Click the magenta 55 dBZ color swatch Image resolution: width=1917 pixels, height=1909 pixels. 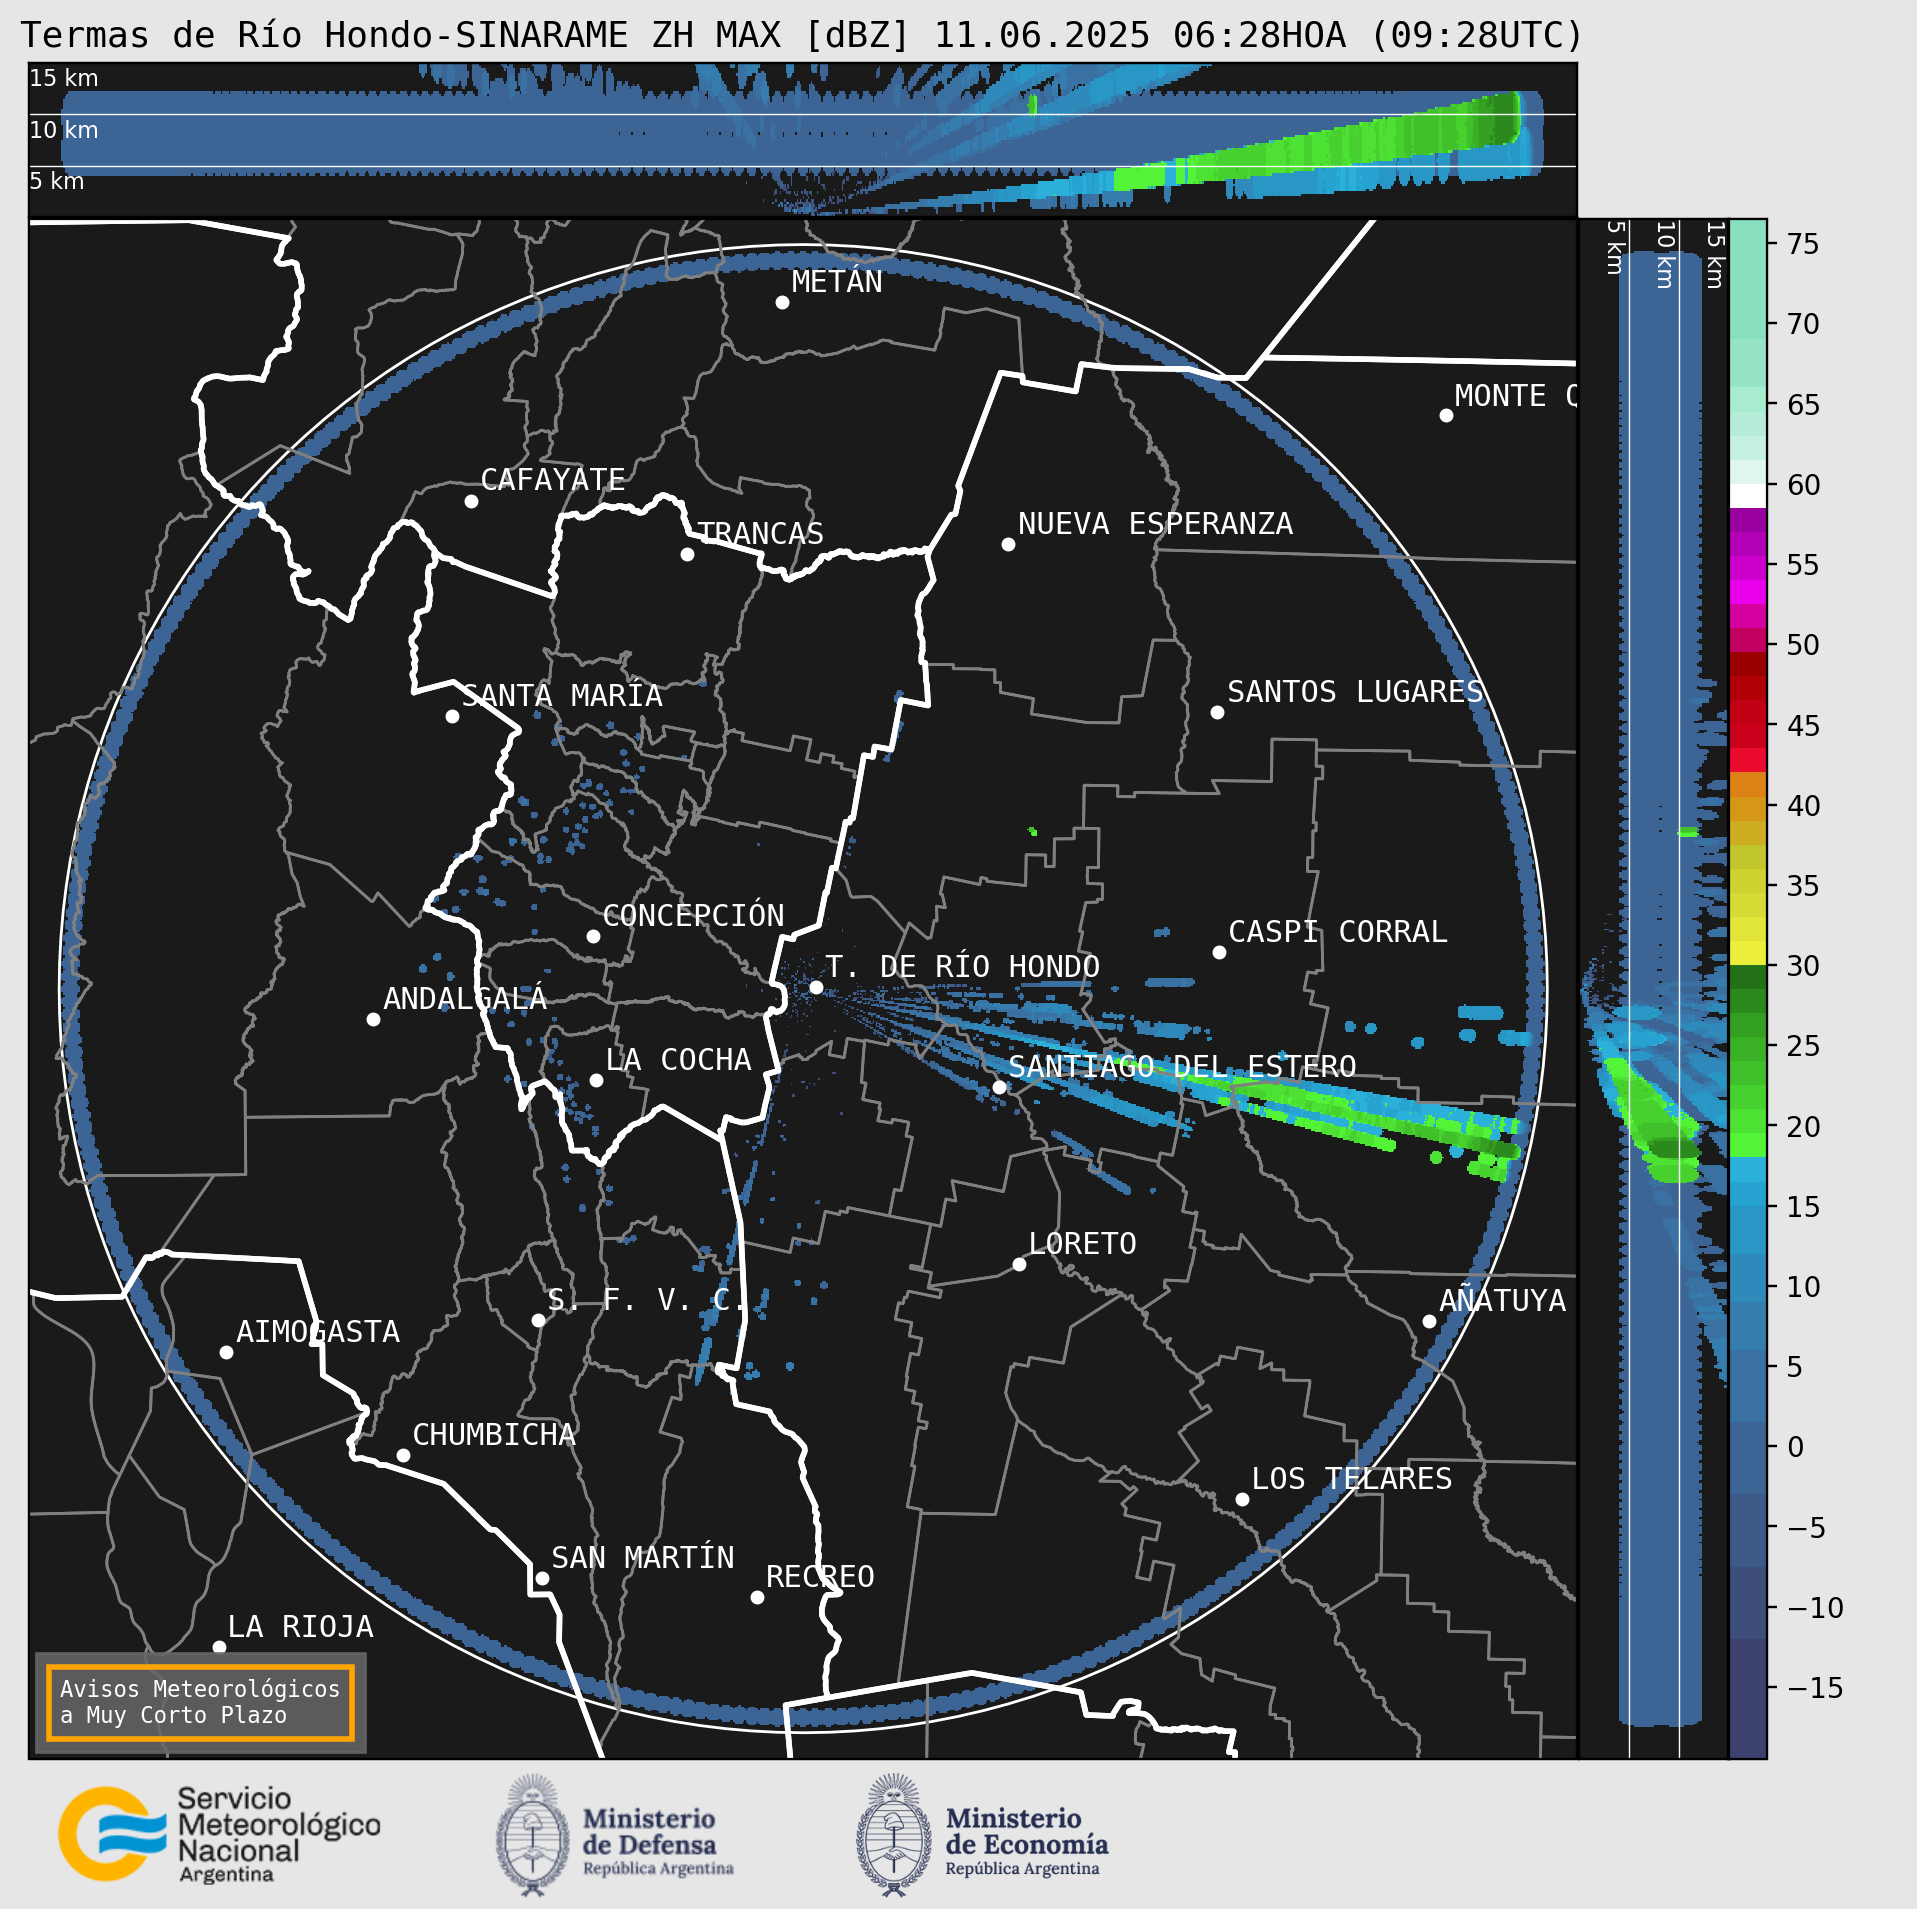pyautogui.click(x=1748, y=568)
